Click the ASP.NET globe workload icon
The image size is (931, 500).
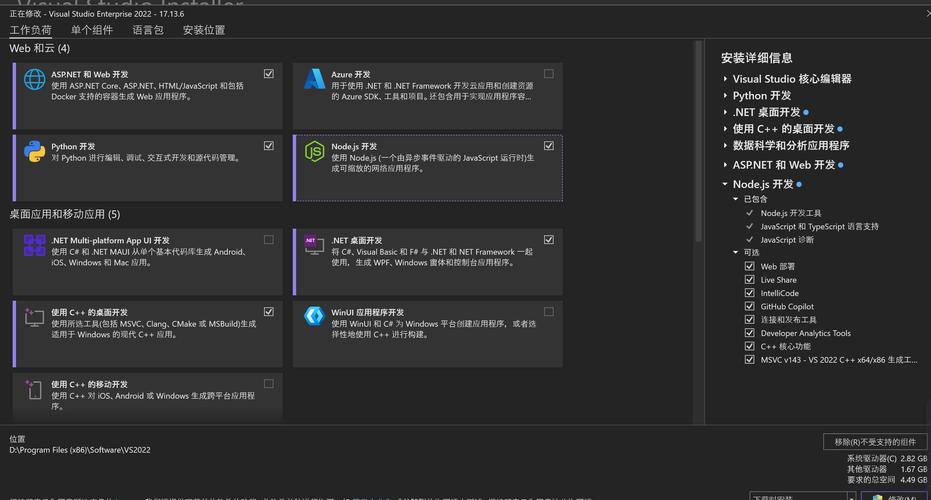coord(34,79)
